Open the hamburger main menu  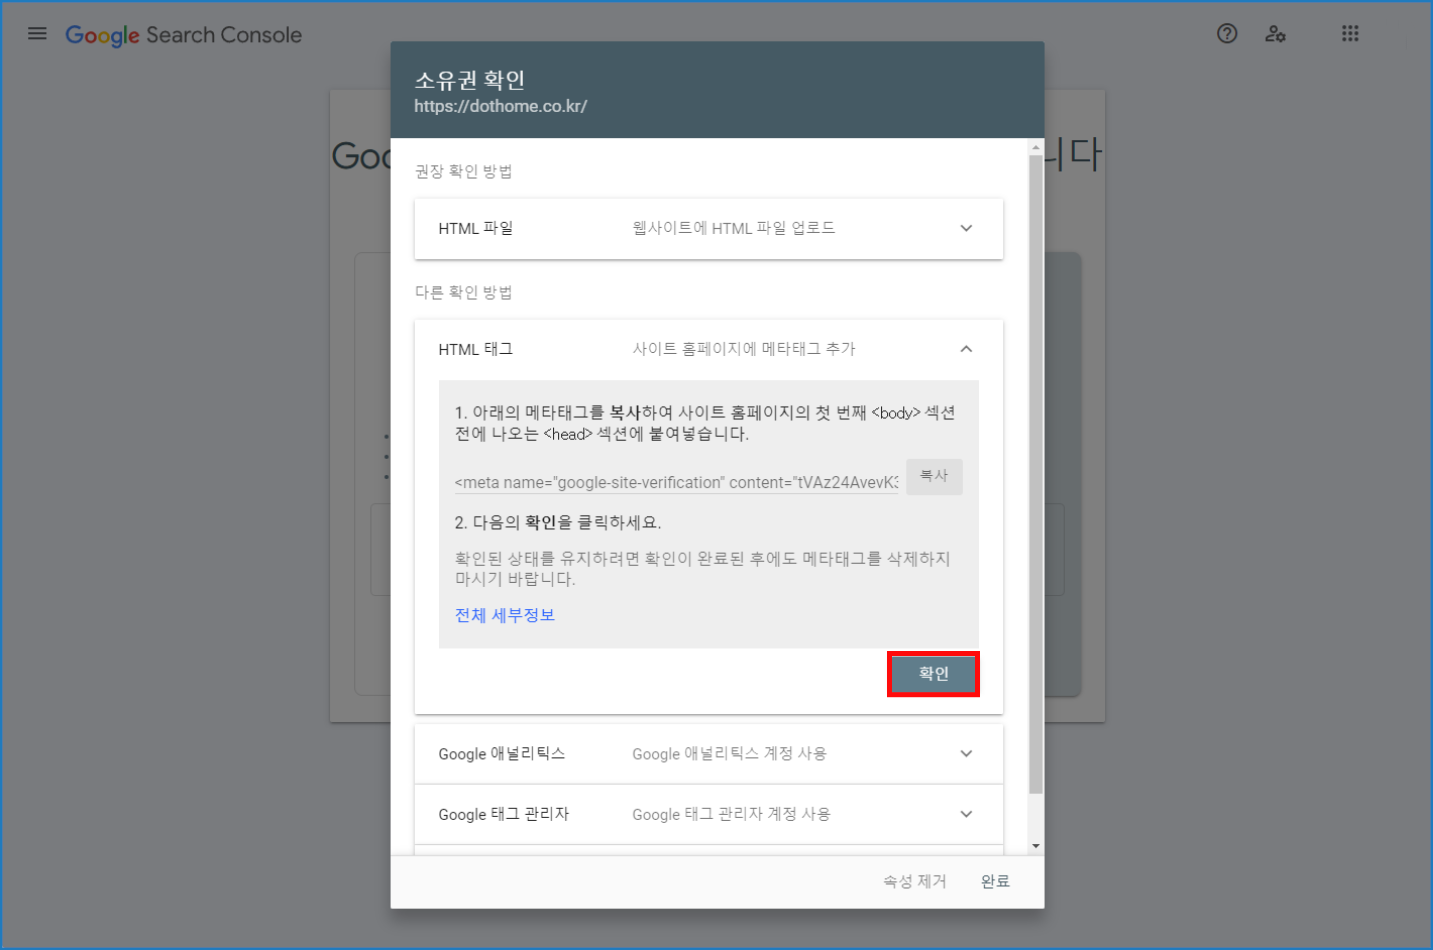pos(37,34)
